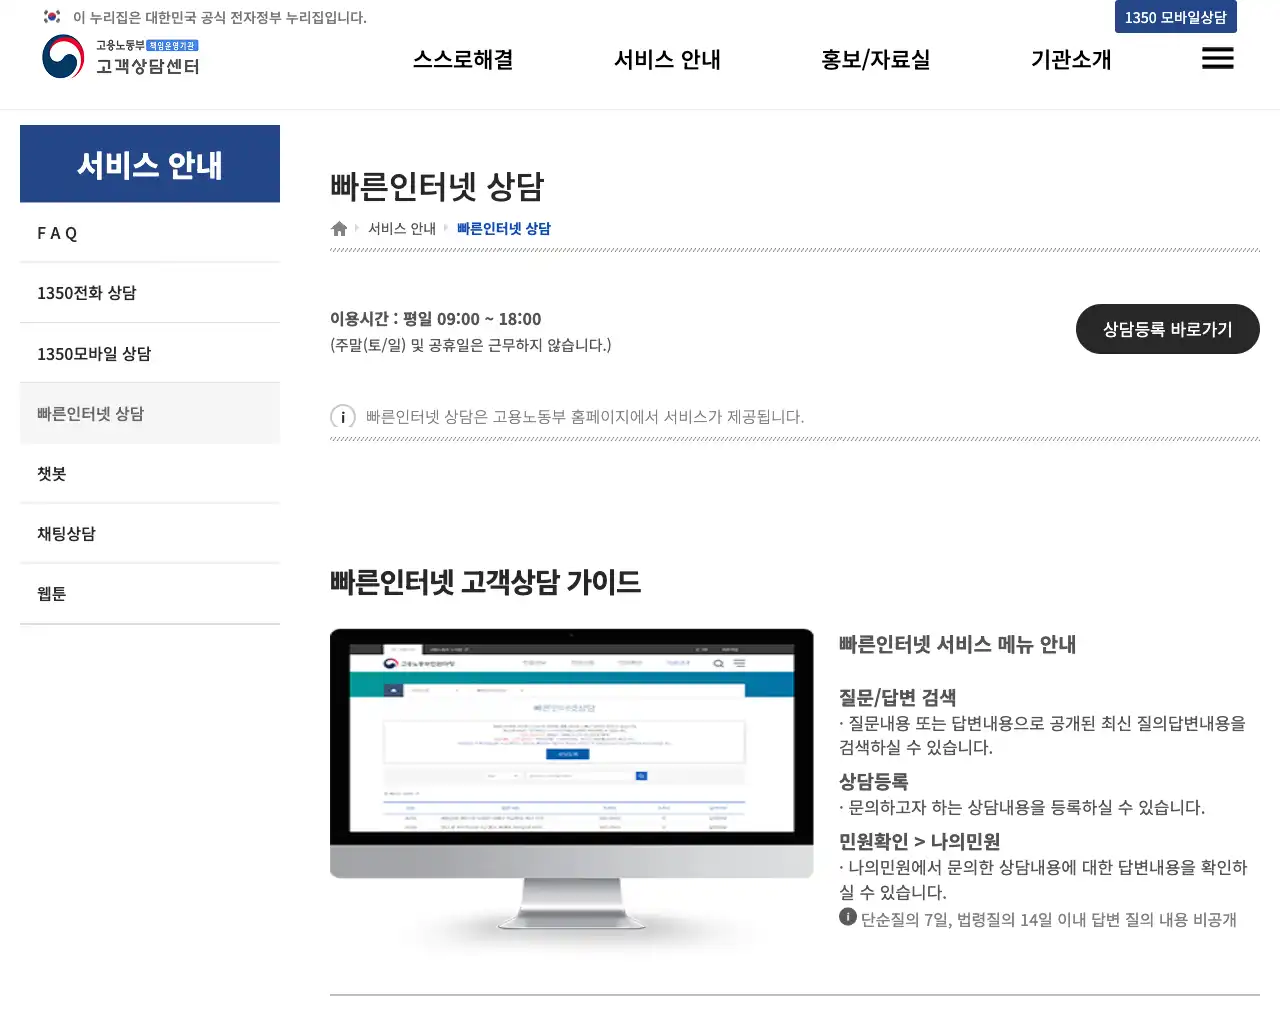The image size is (1280, 1024).
Task: Select 채팅상담 from the sidebar
Action: click(66, 533)
